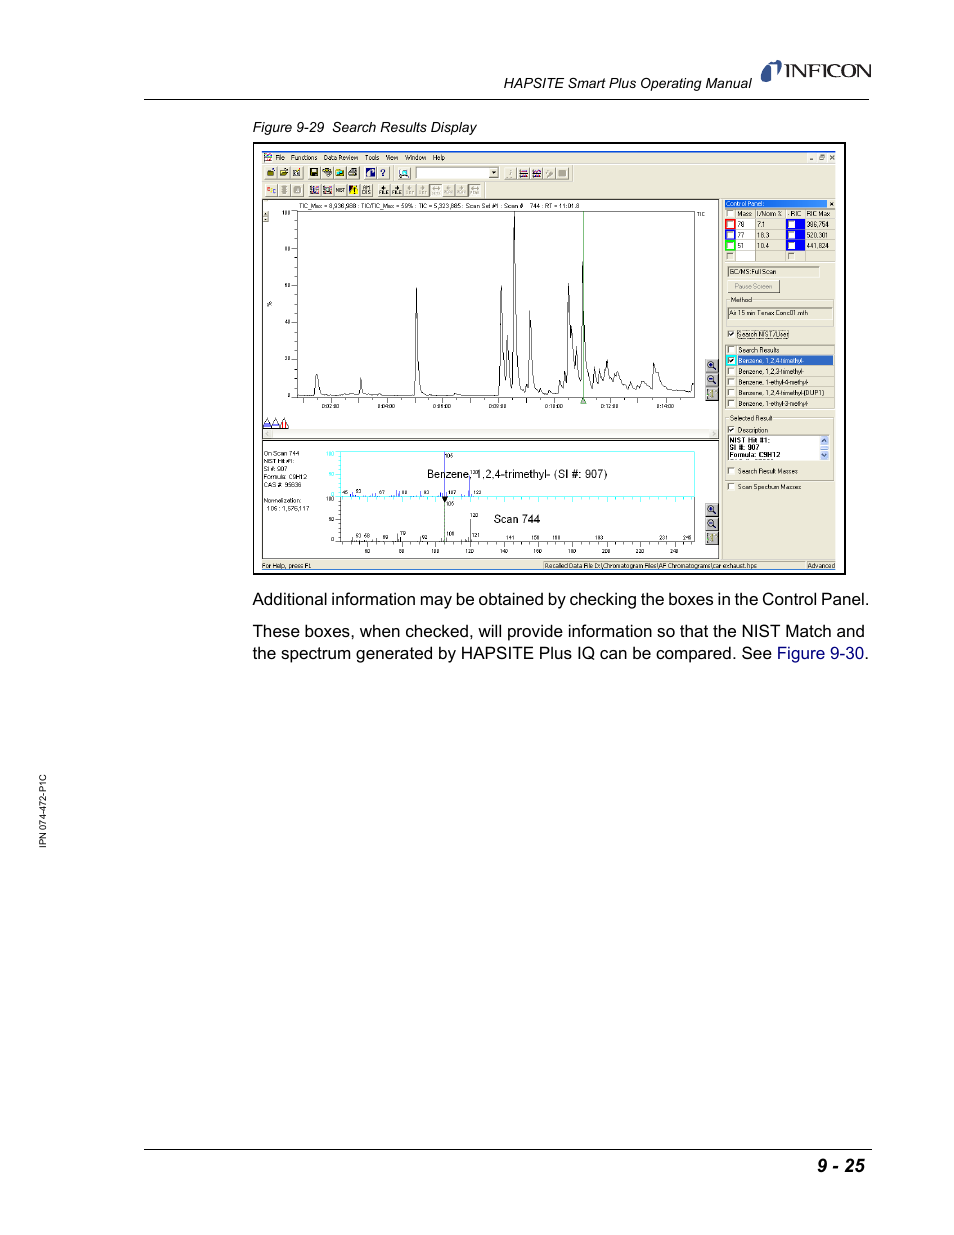Click the computer connect icon beside combo box
Screen dimensions: 954x1235
tap(404, 172)
